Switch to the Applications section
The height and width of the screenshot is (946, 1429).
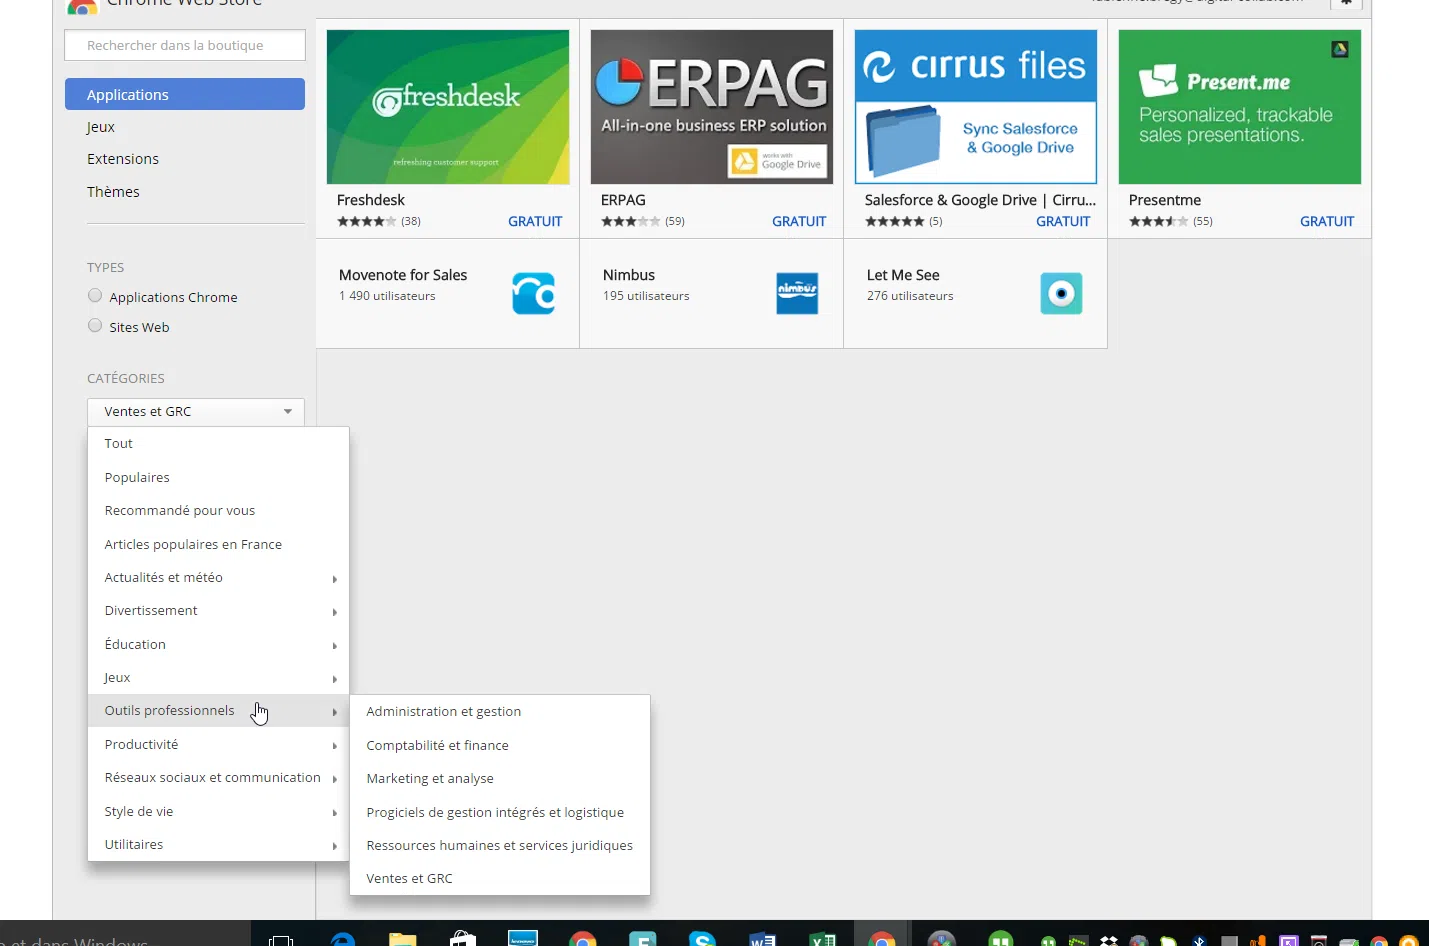pos(185,94)
